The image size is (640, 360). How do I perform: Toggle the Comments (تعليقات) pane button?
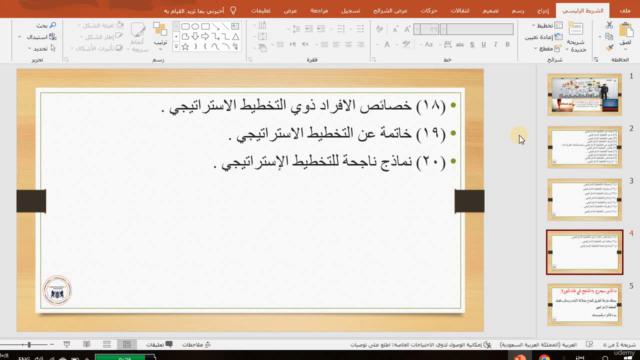point(159,345)
